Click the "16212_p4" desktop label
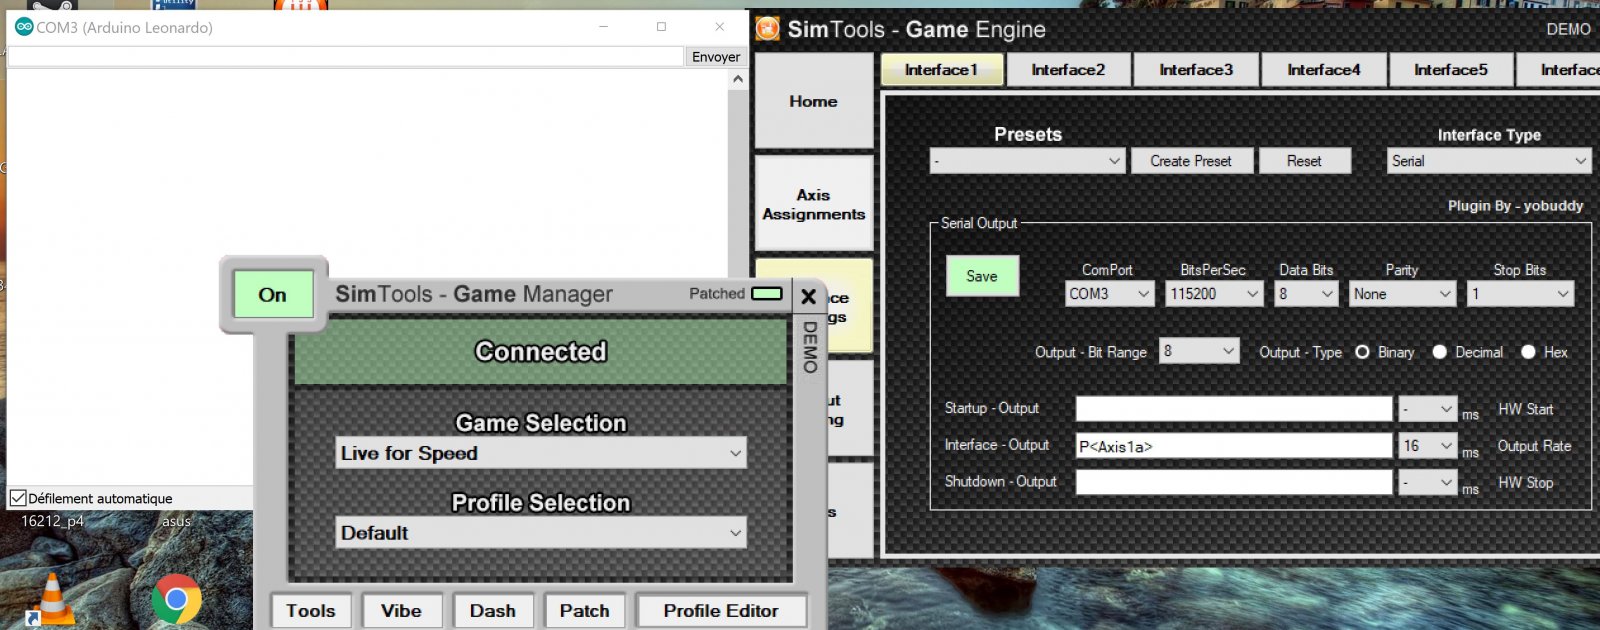This screenshot has height=630, width=1600. (x=53, y=521)
